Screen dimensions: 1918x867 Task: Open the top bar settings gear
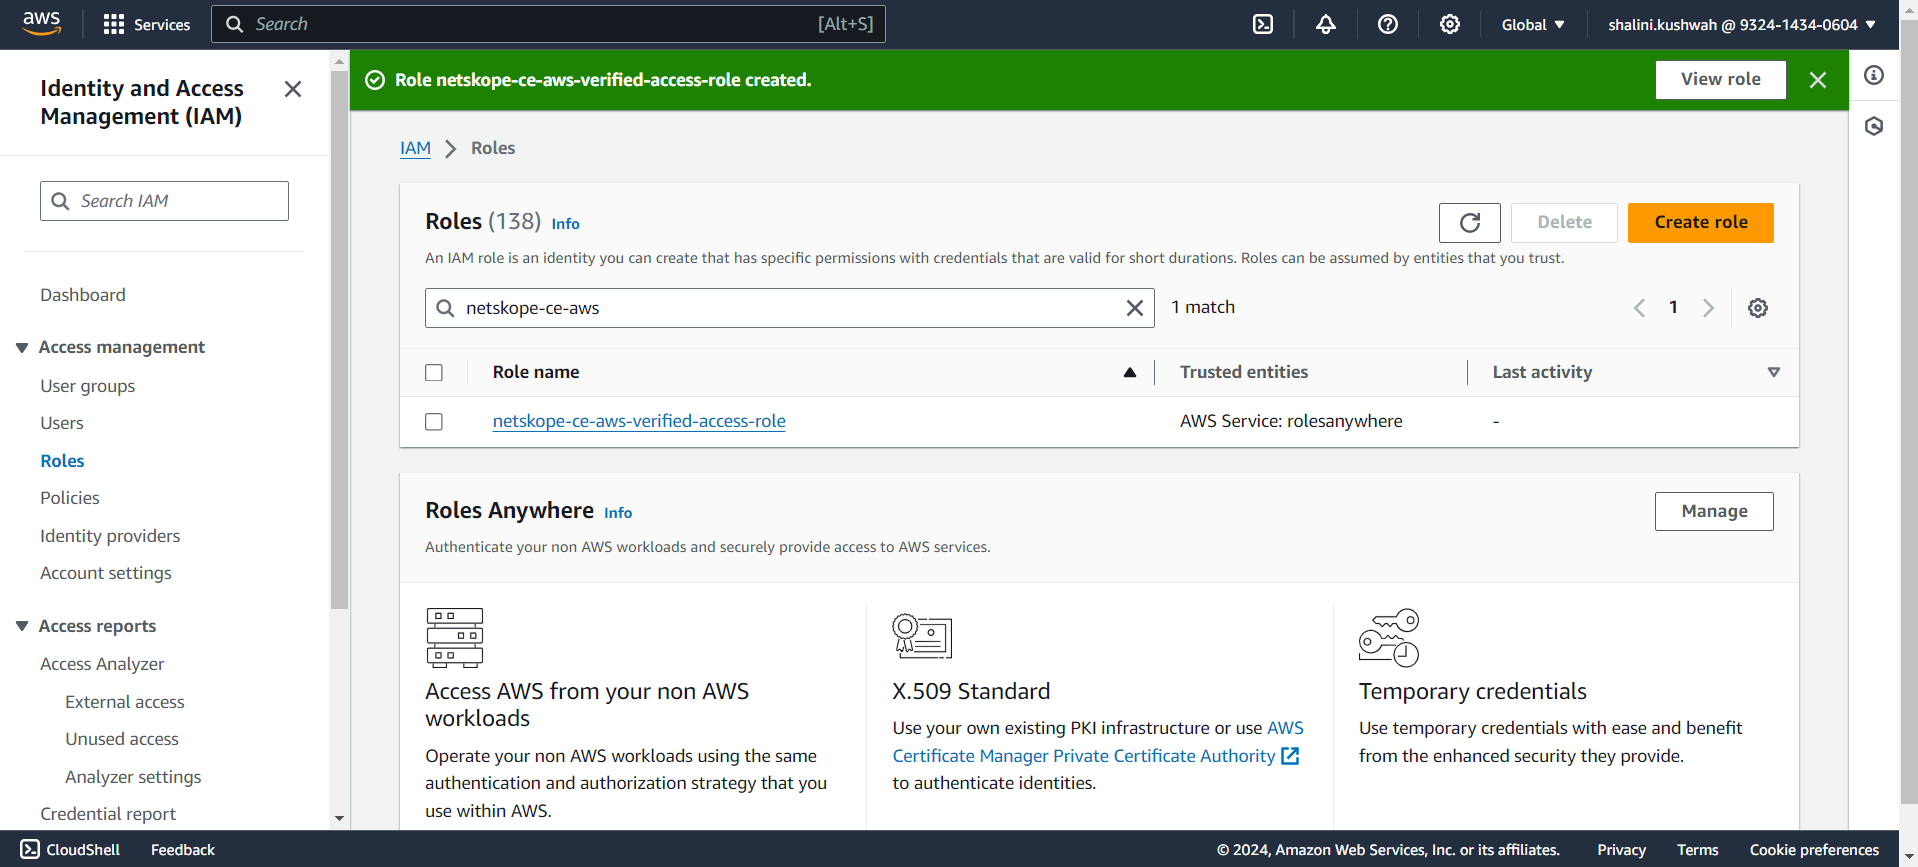(x=1449, y=24)
